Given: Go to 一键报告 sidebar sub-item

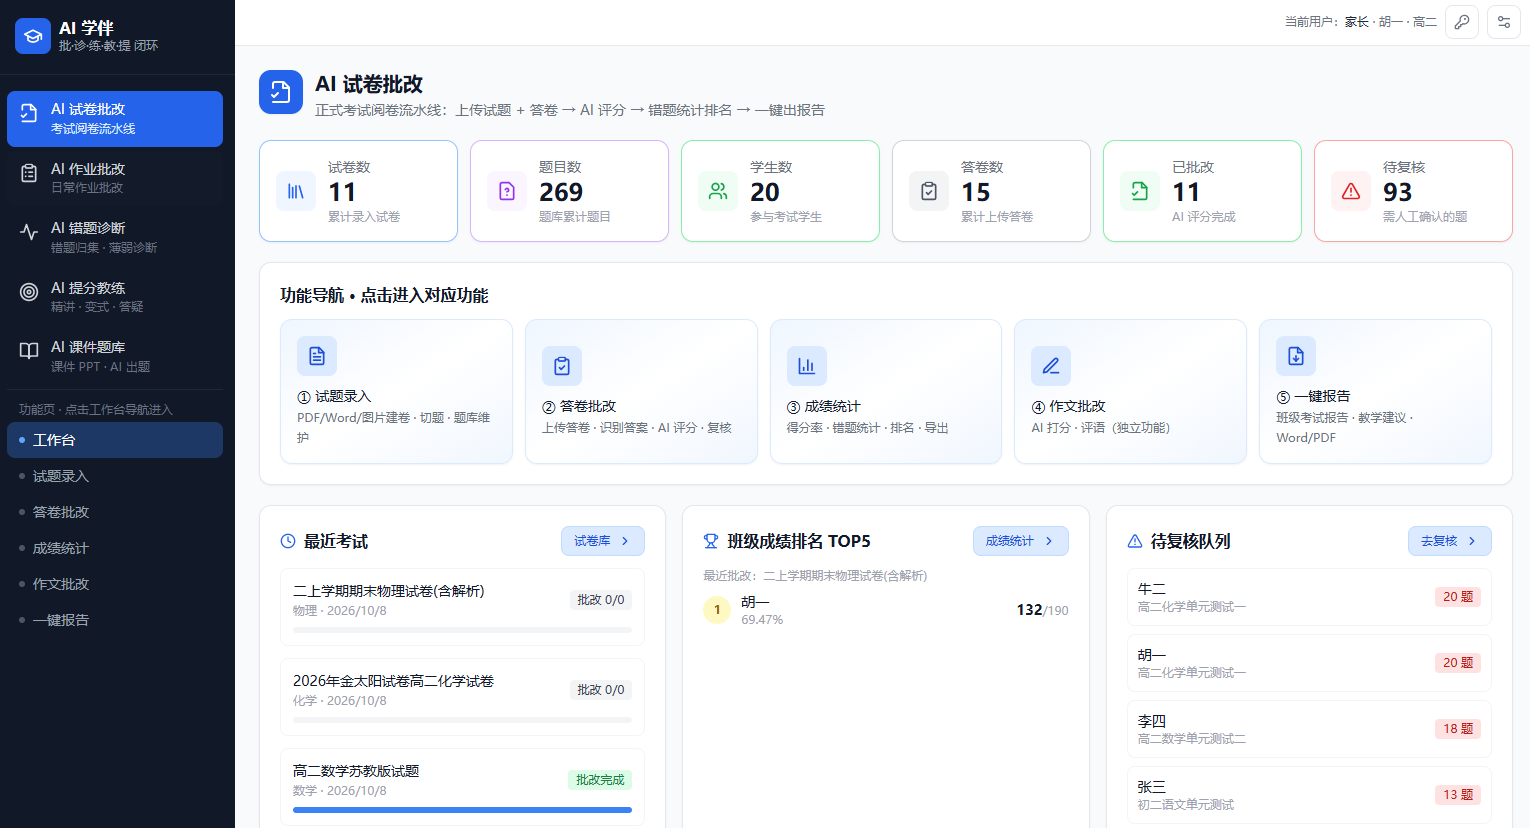Looking at the screenshot, I should click(x=115, y=620).
